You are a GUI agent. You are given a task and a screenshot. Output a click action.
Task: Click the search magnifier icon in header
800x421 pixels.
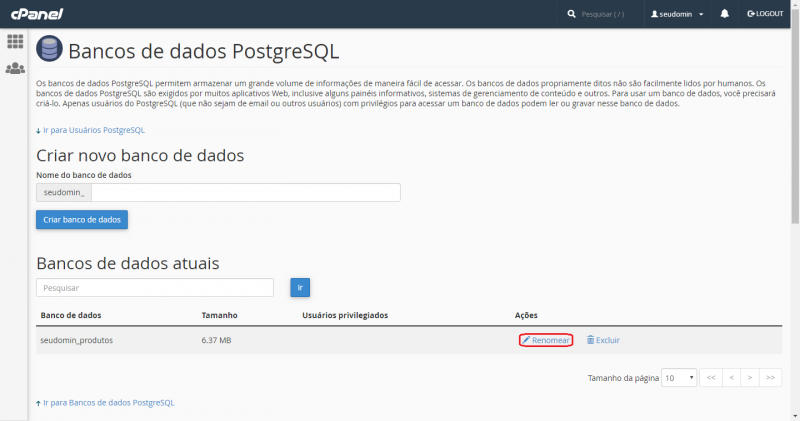click(571, 14)
